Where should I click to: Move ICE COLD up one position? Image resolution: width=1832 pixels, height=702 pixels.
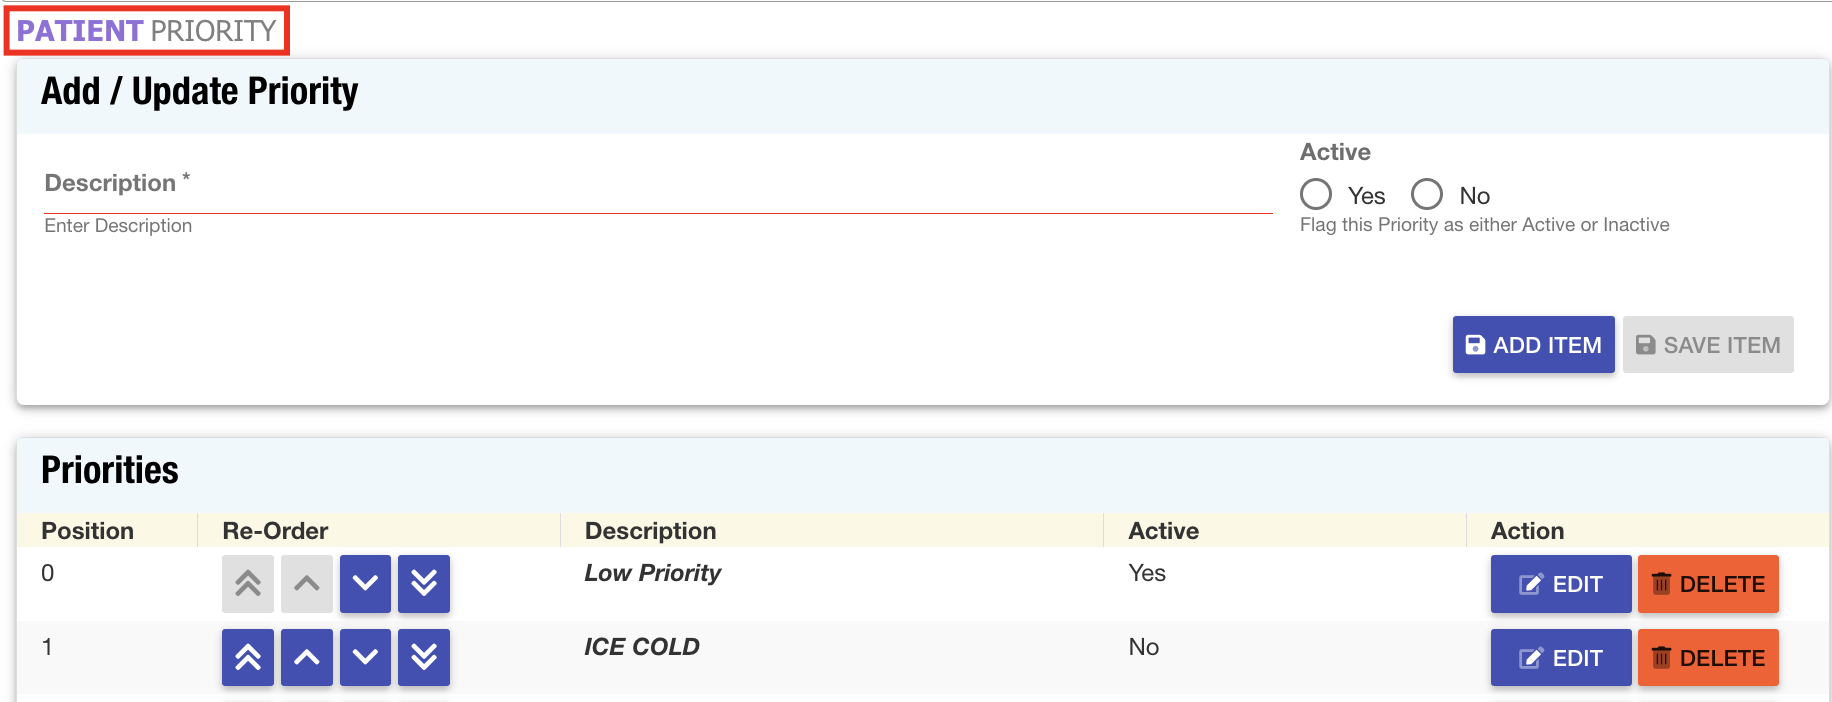(307, 657)
